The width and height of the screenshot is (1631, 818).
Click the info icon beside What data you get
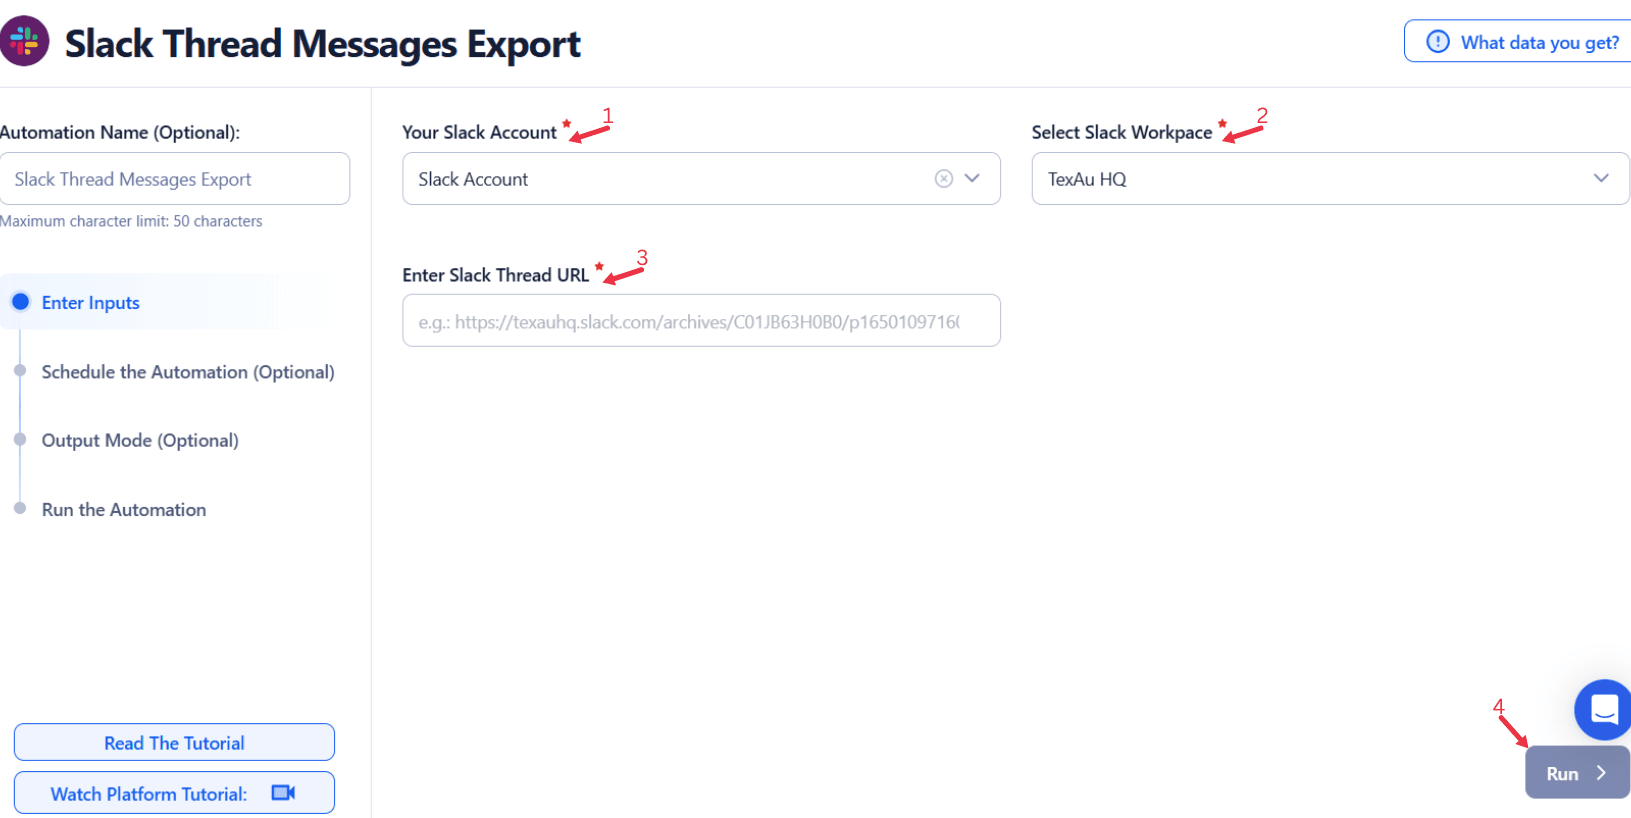(1437, 42)
